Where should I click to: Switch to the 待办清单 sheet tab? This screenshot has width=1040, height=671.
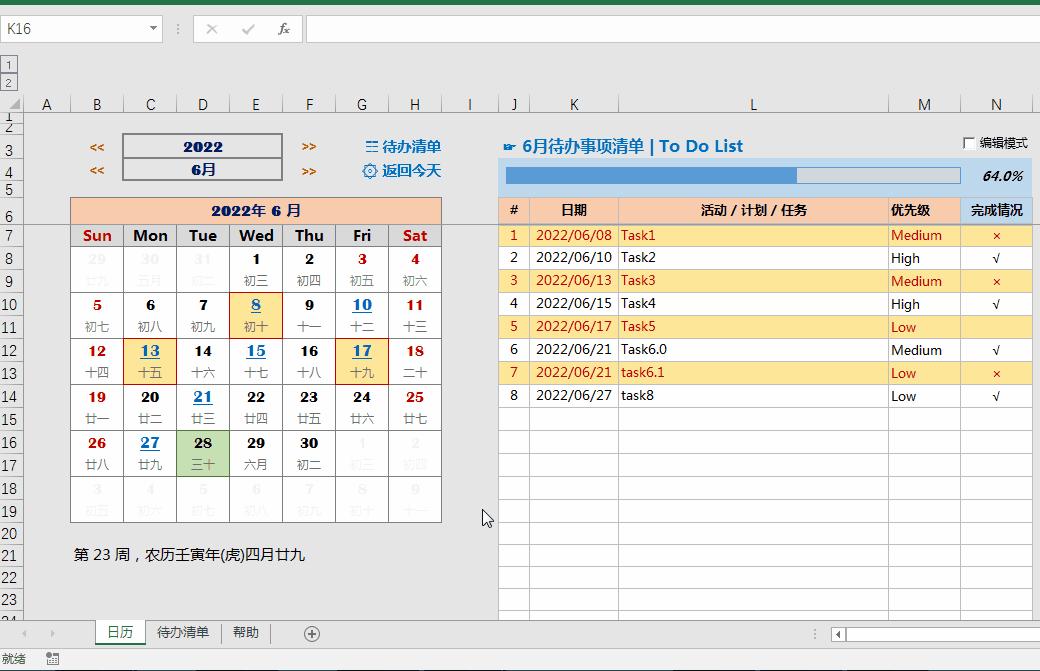(x=183, y=633)
